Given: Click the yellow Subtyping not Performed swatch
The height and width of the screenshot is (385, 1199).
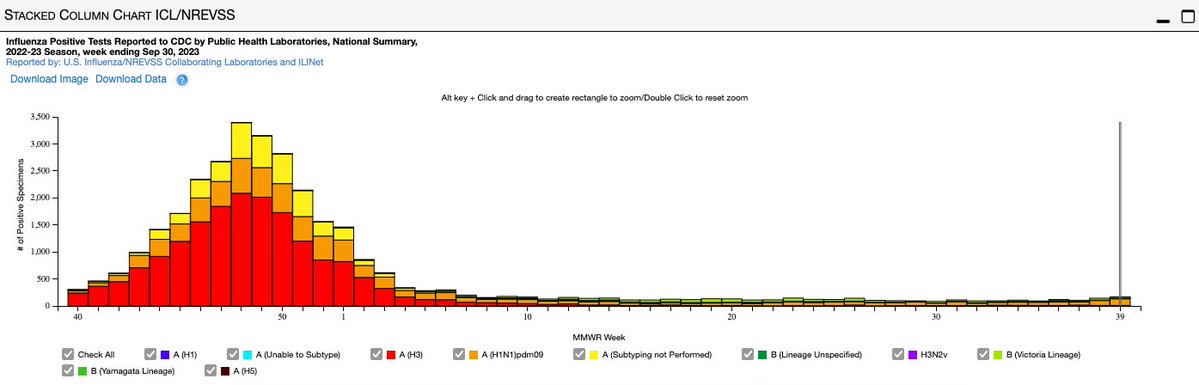Looking at the screenshot, I should [x=594, y=354].
